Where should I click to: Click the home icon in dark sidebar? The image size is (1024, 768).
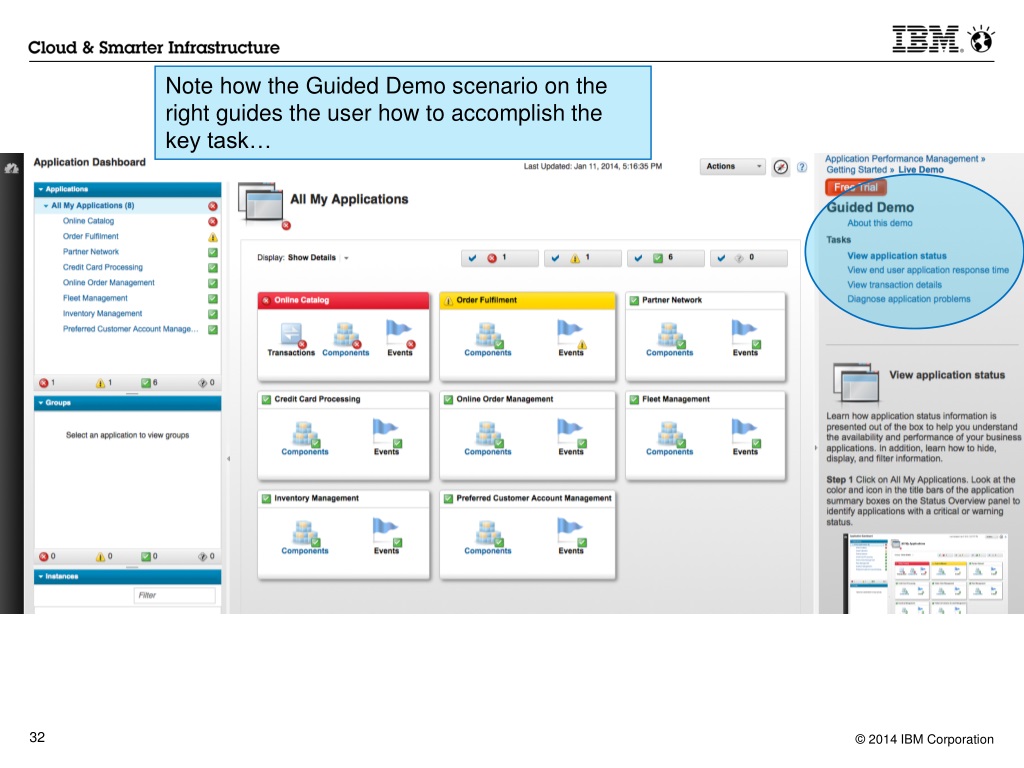tap(11, 169)
